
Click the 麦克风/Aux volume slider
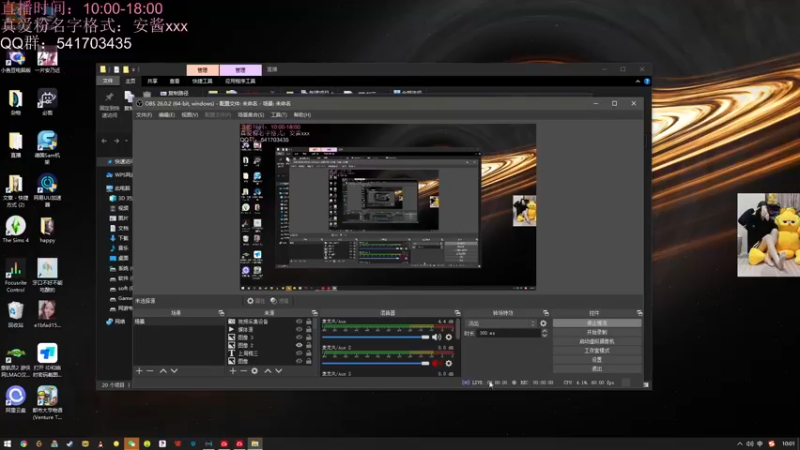376,337
